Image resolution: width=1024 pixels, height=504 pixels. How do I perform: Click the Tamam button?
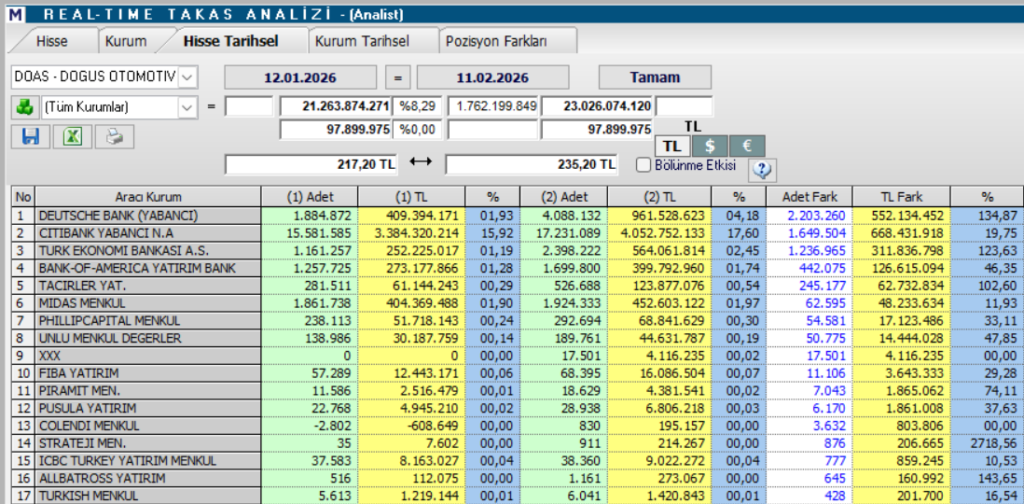click(x=655, y=77)
